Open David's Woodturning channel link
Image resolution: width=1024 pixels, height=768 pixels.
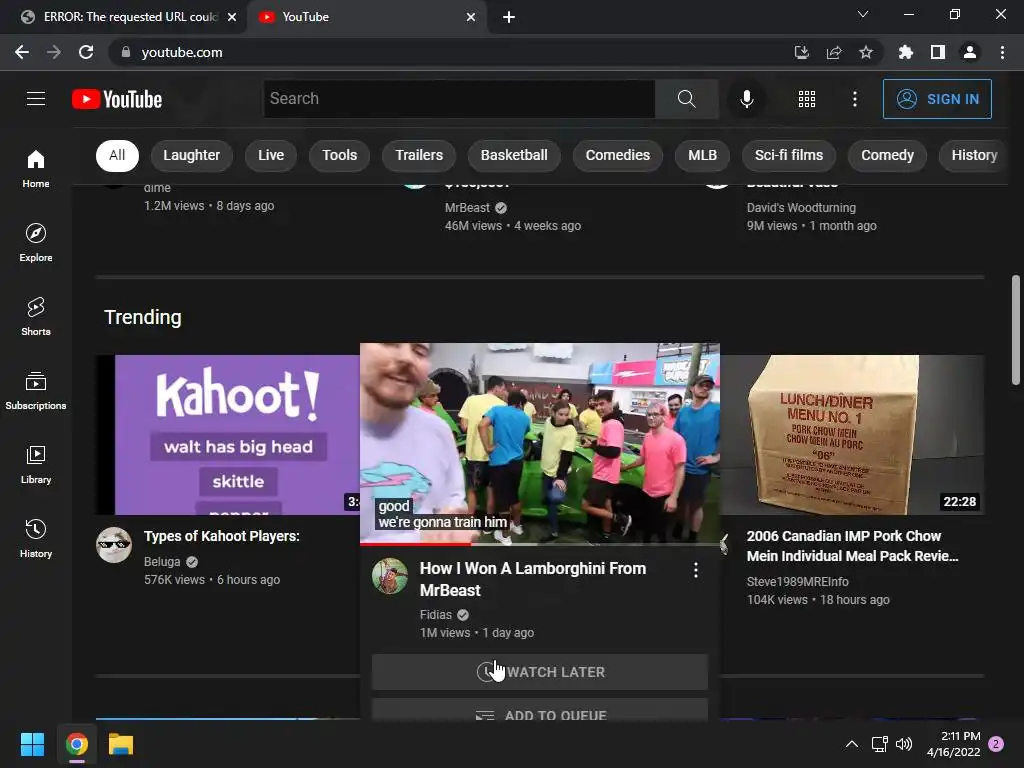[801, 208]
